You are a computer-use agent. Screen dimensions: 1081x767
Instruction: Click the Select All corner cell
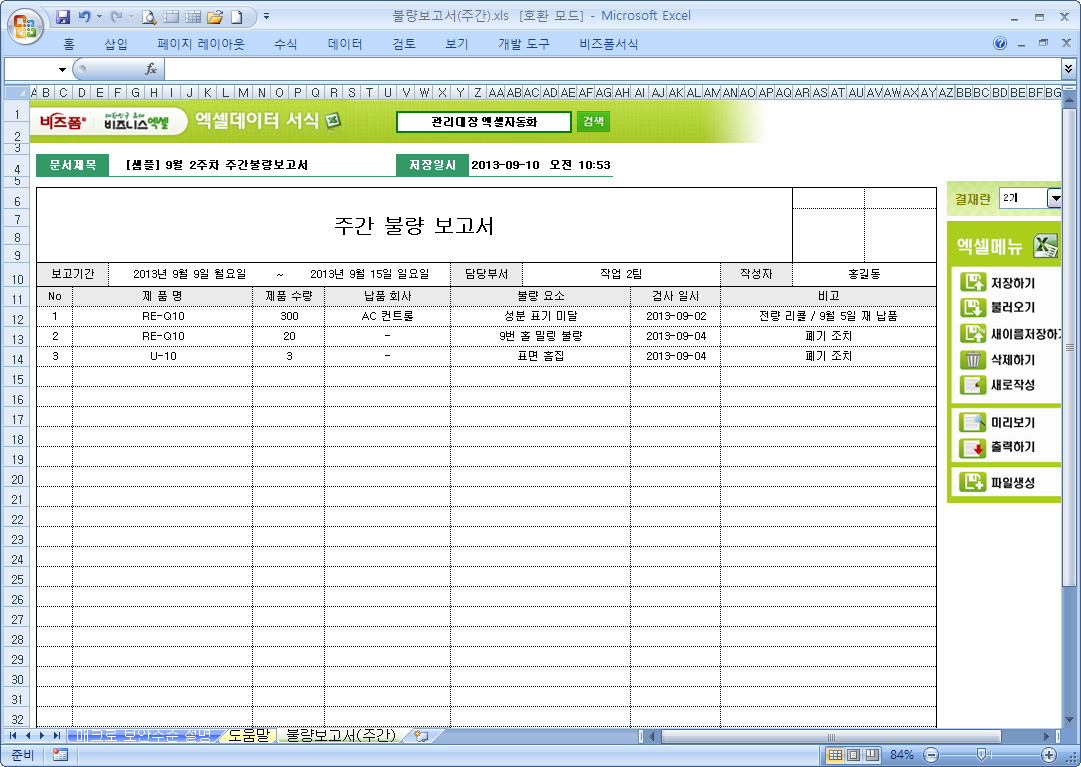[x=17, y=92]
